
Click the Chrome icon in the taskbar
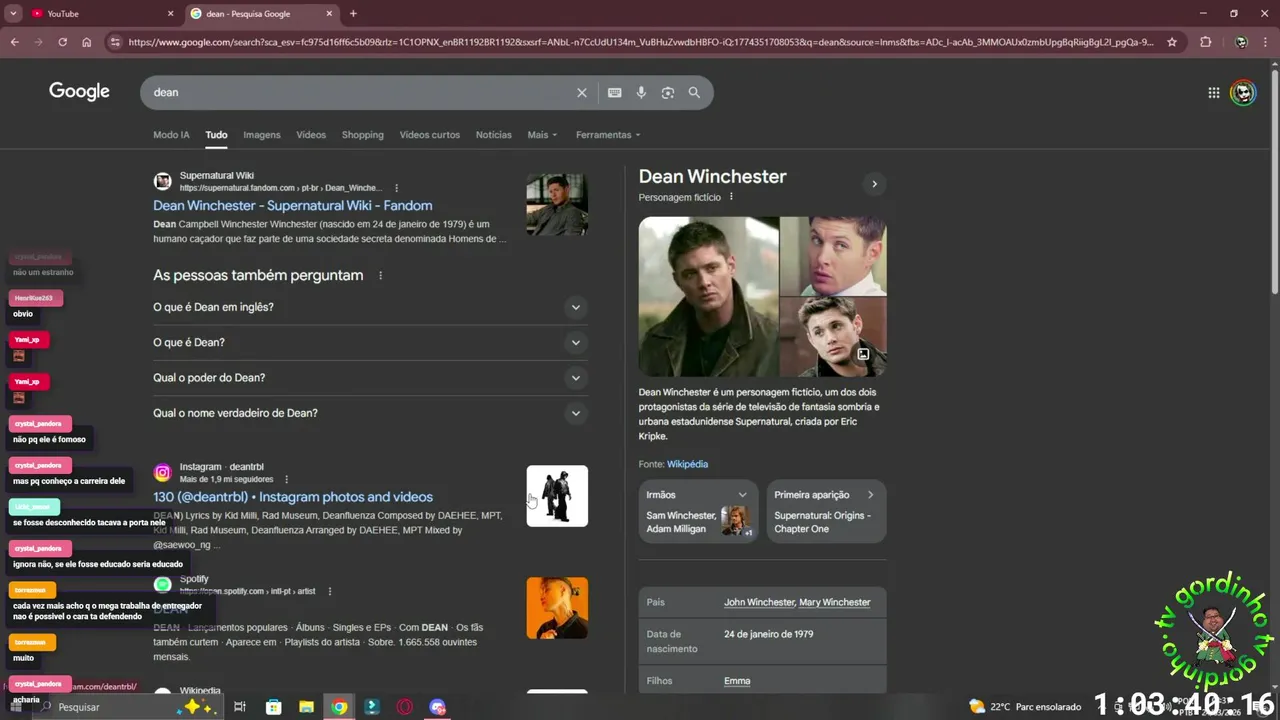[x=339, y=707]
